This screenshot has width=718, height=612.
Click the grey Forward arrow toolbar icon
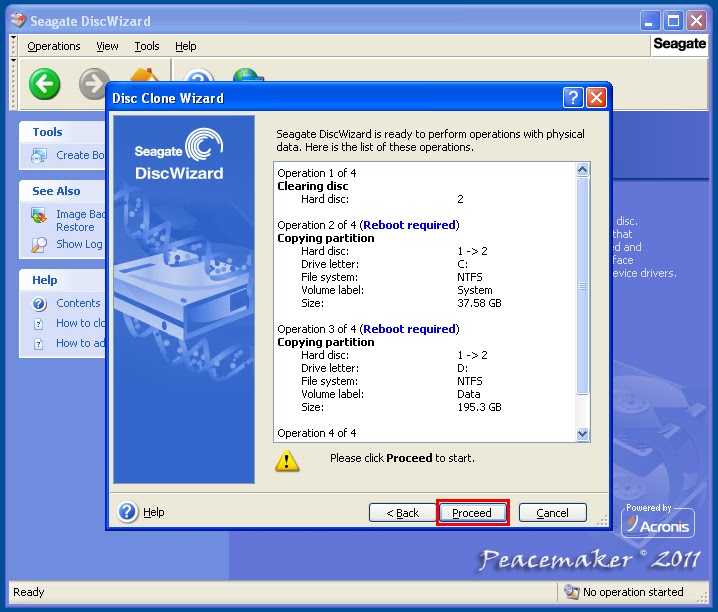click(x=93, y=84)
